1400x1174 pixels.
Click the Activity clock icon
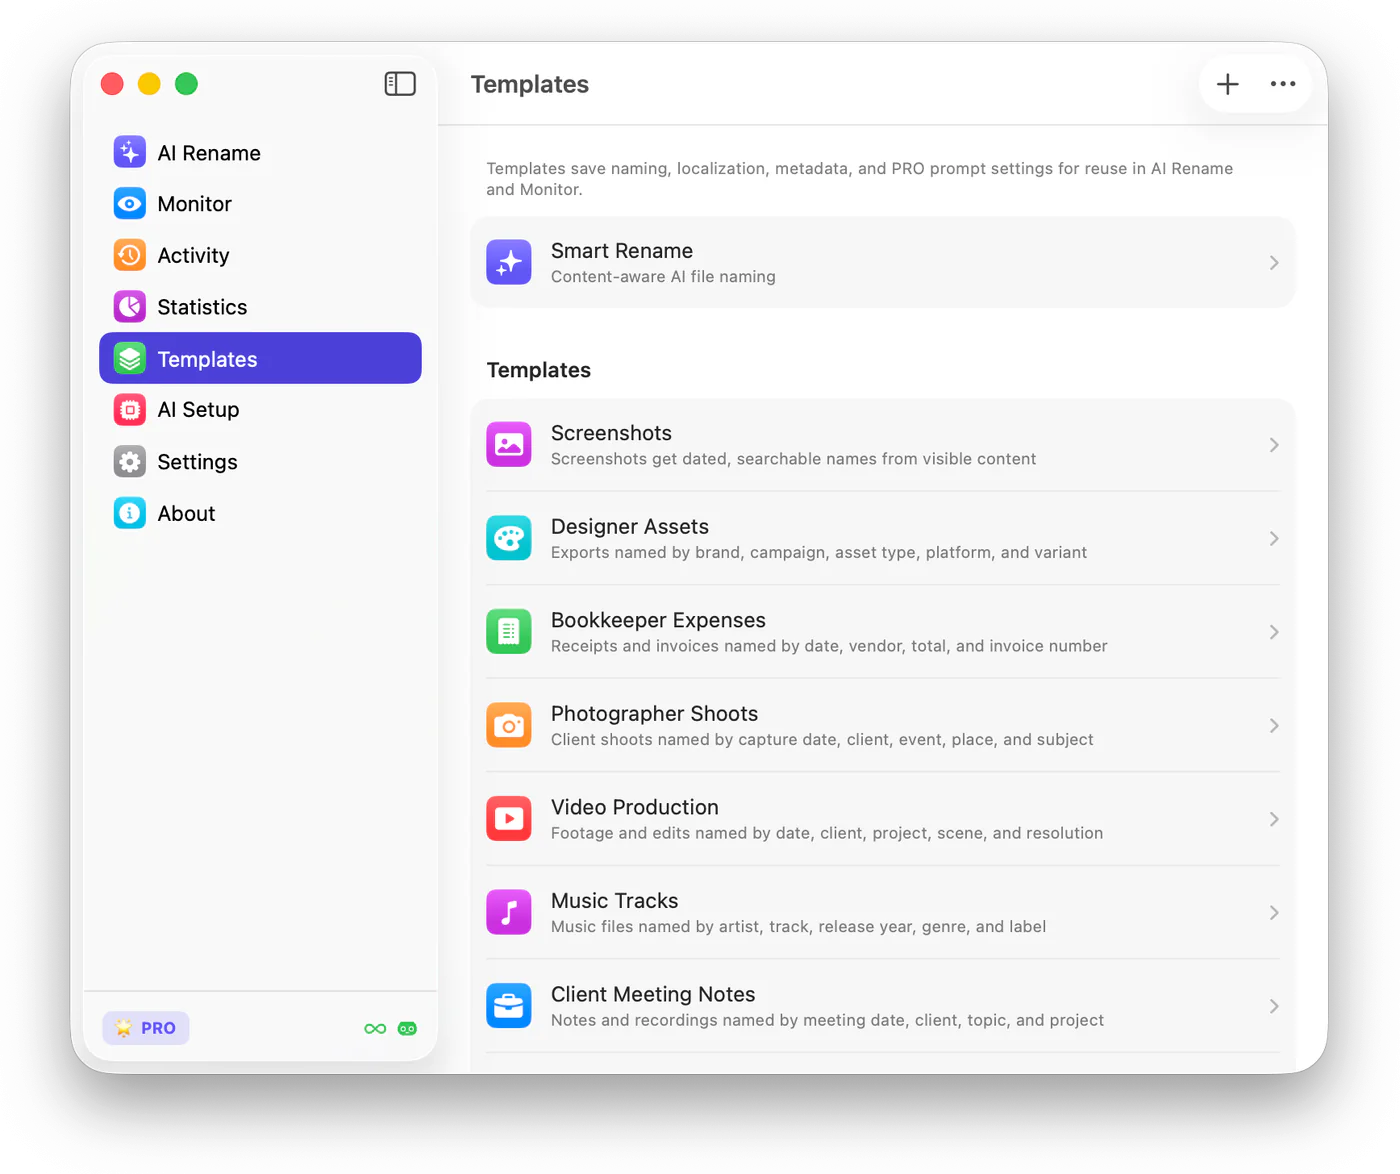pos(130,255)
